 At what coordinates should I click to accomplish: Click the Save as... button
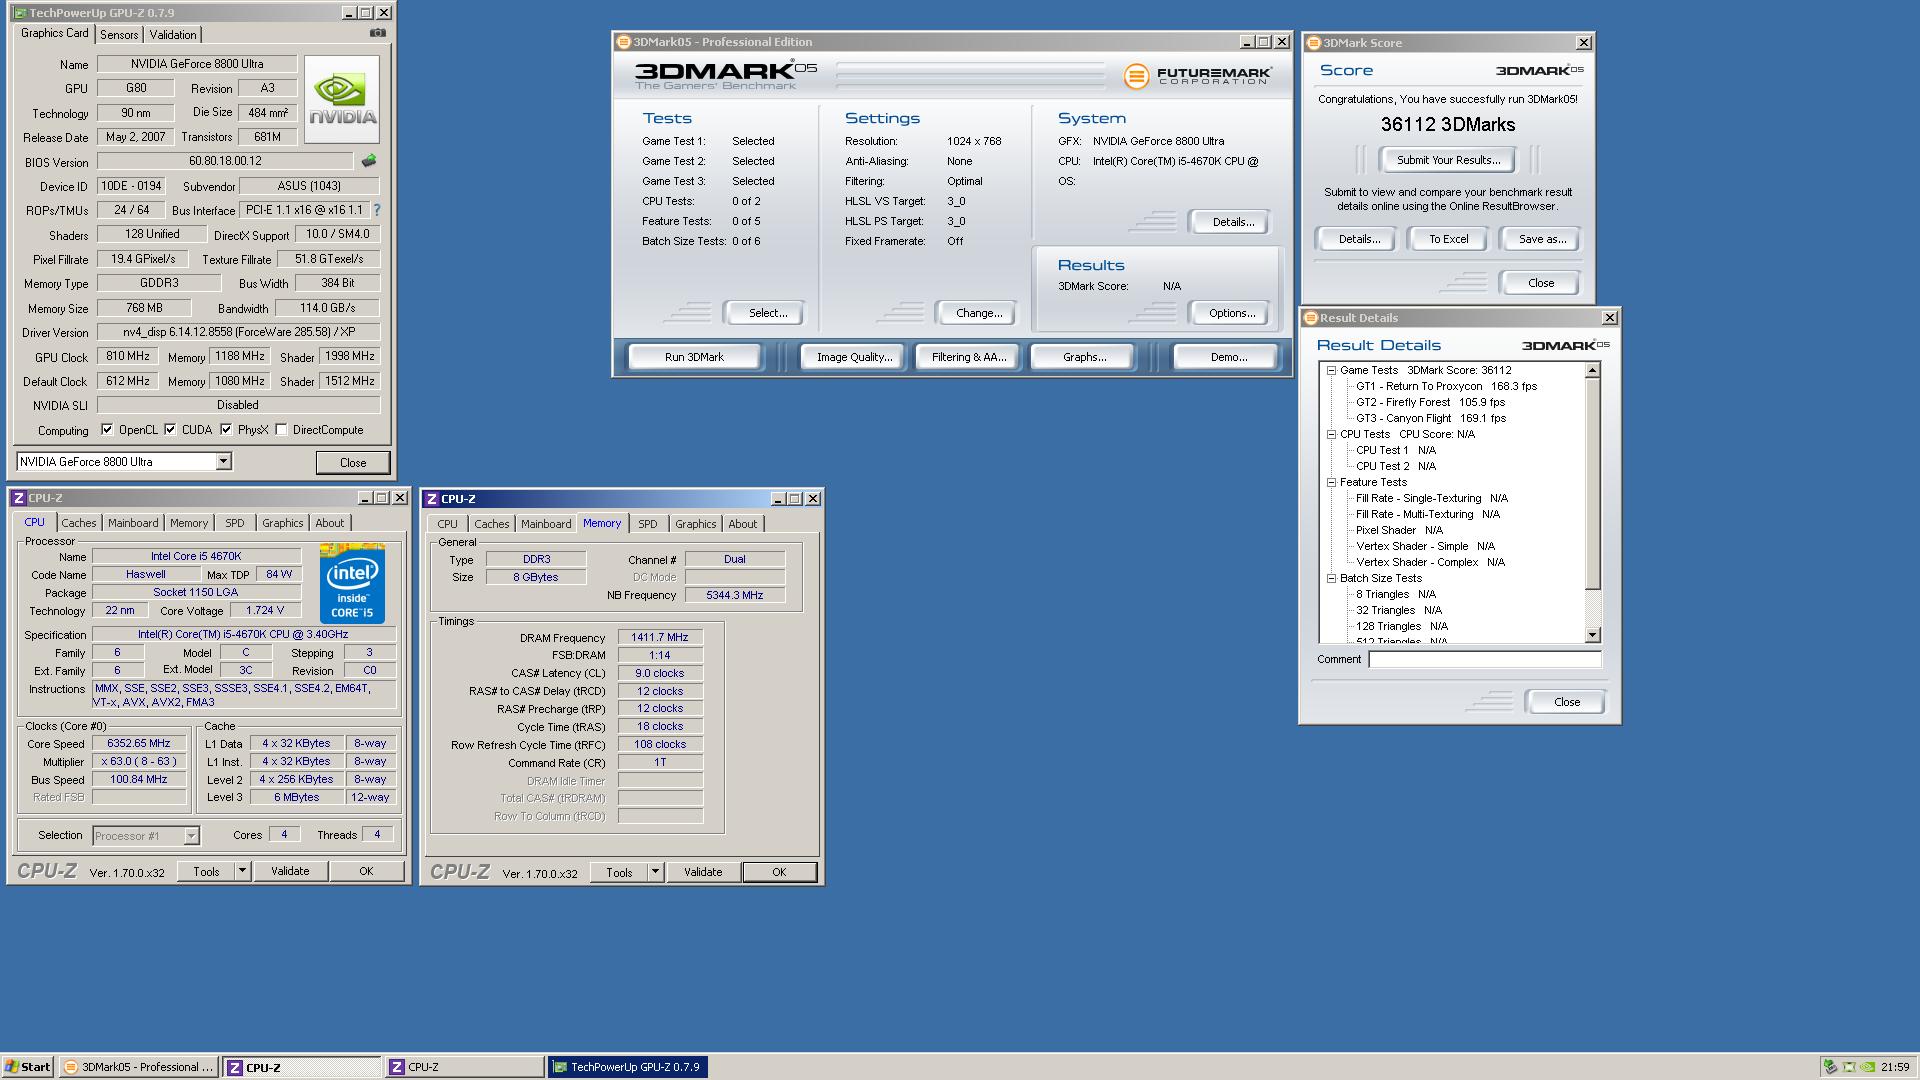pyautogui.click(x=1542, y=239)
